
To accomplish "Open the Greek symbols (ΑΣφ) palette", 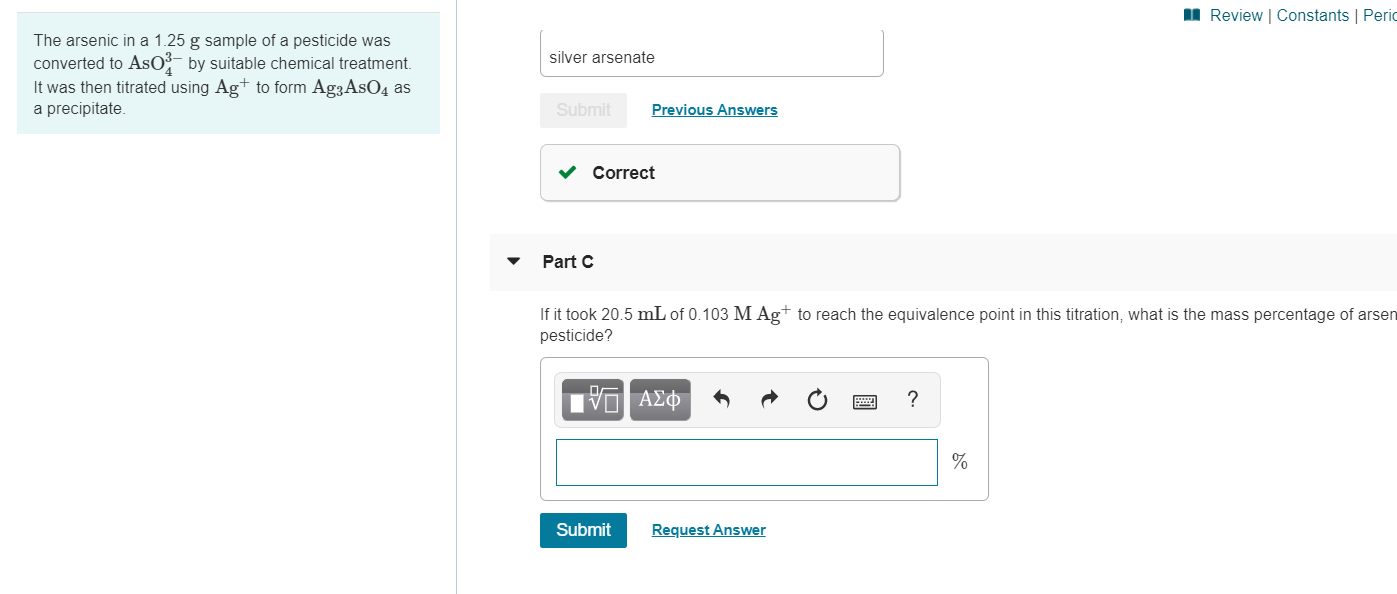I will click(660, 399).
